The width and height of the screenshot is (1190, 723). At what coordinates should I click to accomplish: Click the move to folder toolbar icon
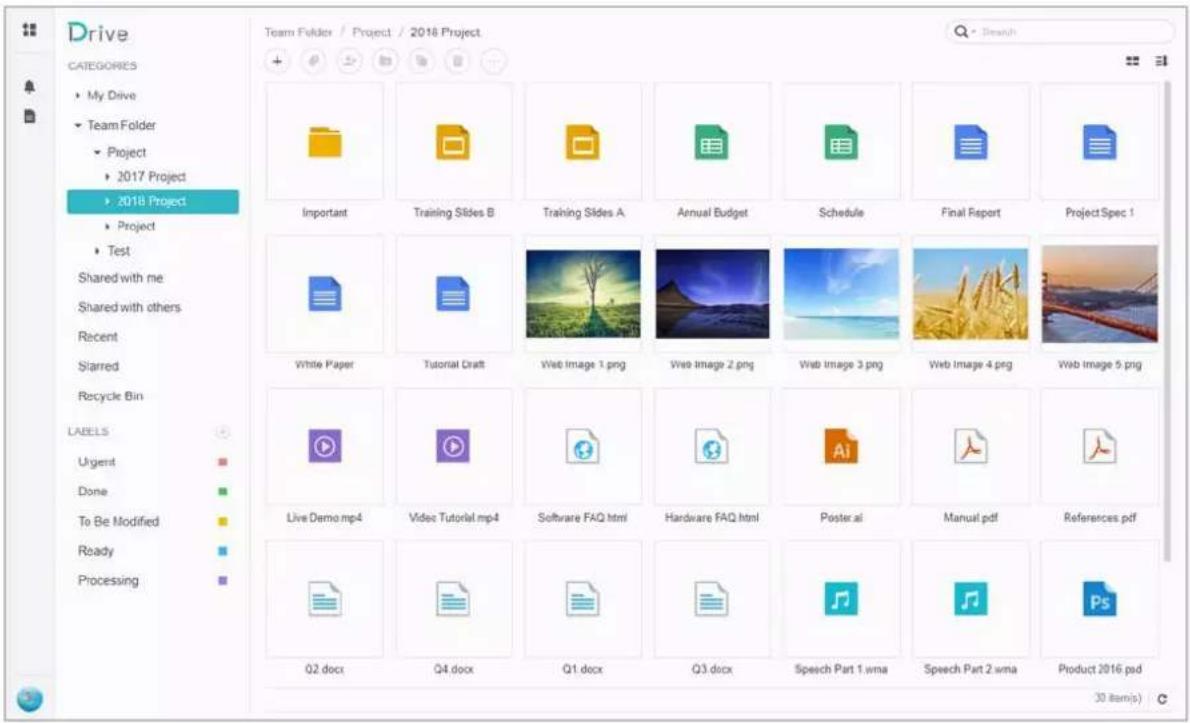[385, 61]
